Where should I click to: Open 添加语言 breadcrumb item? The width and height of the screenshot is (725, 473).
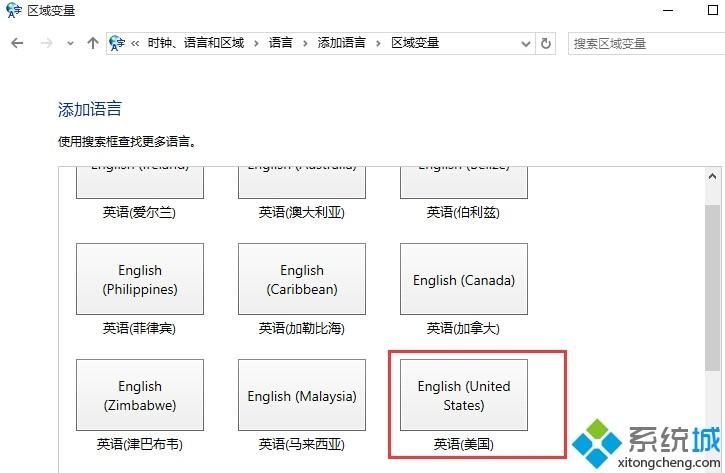point(341,43)
